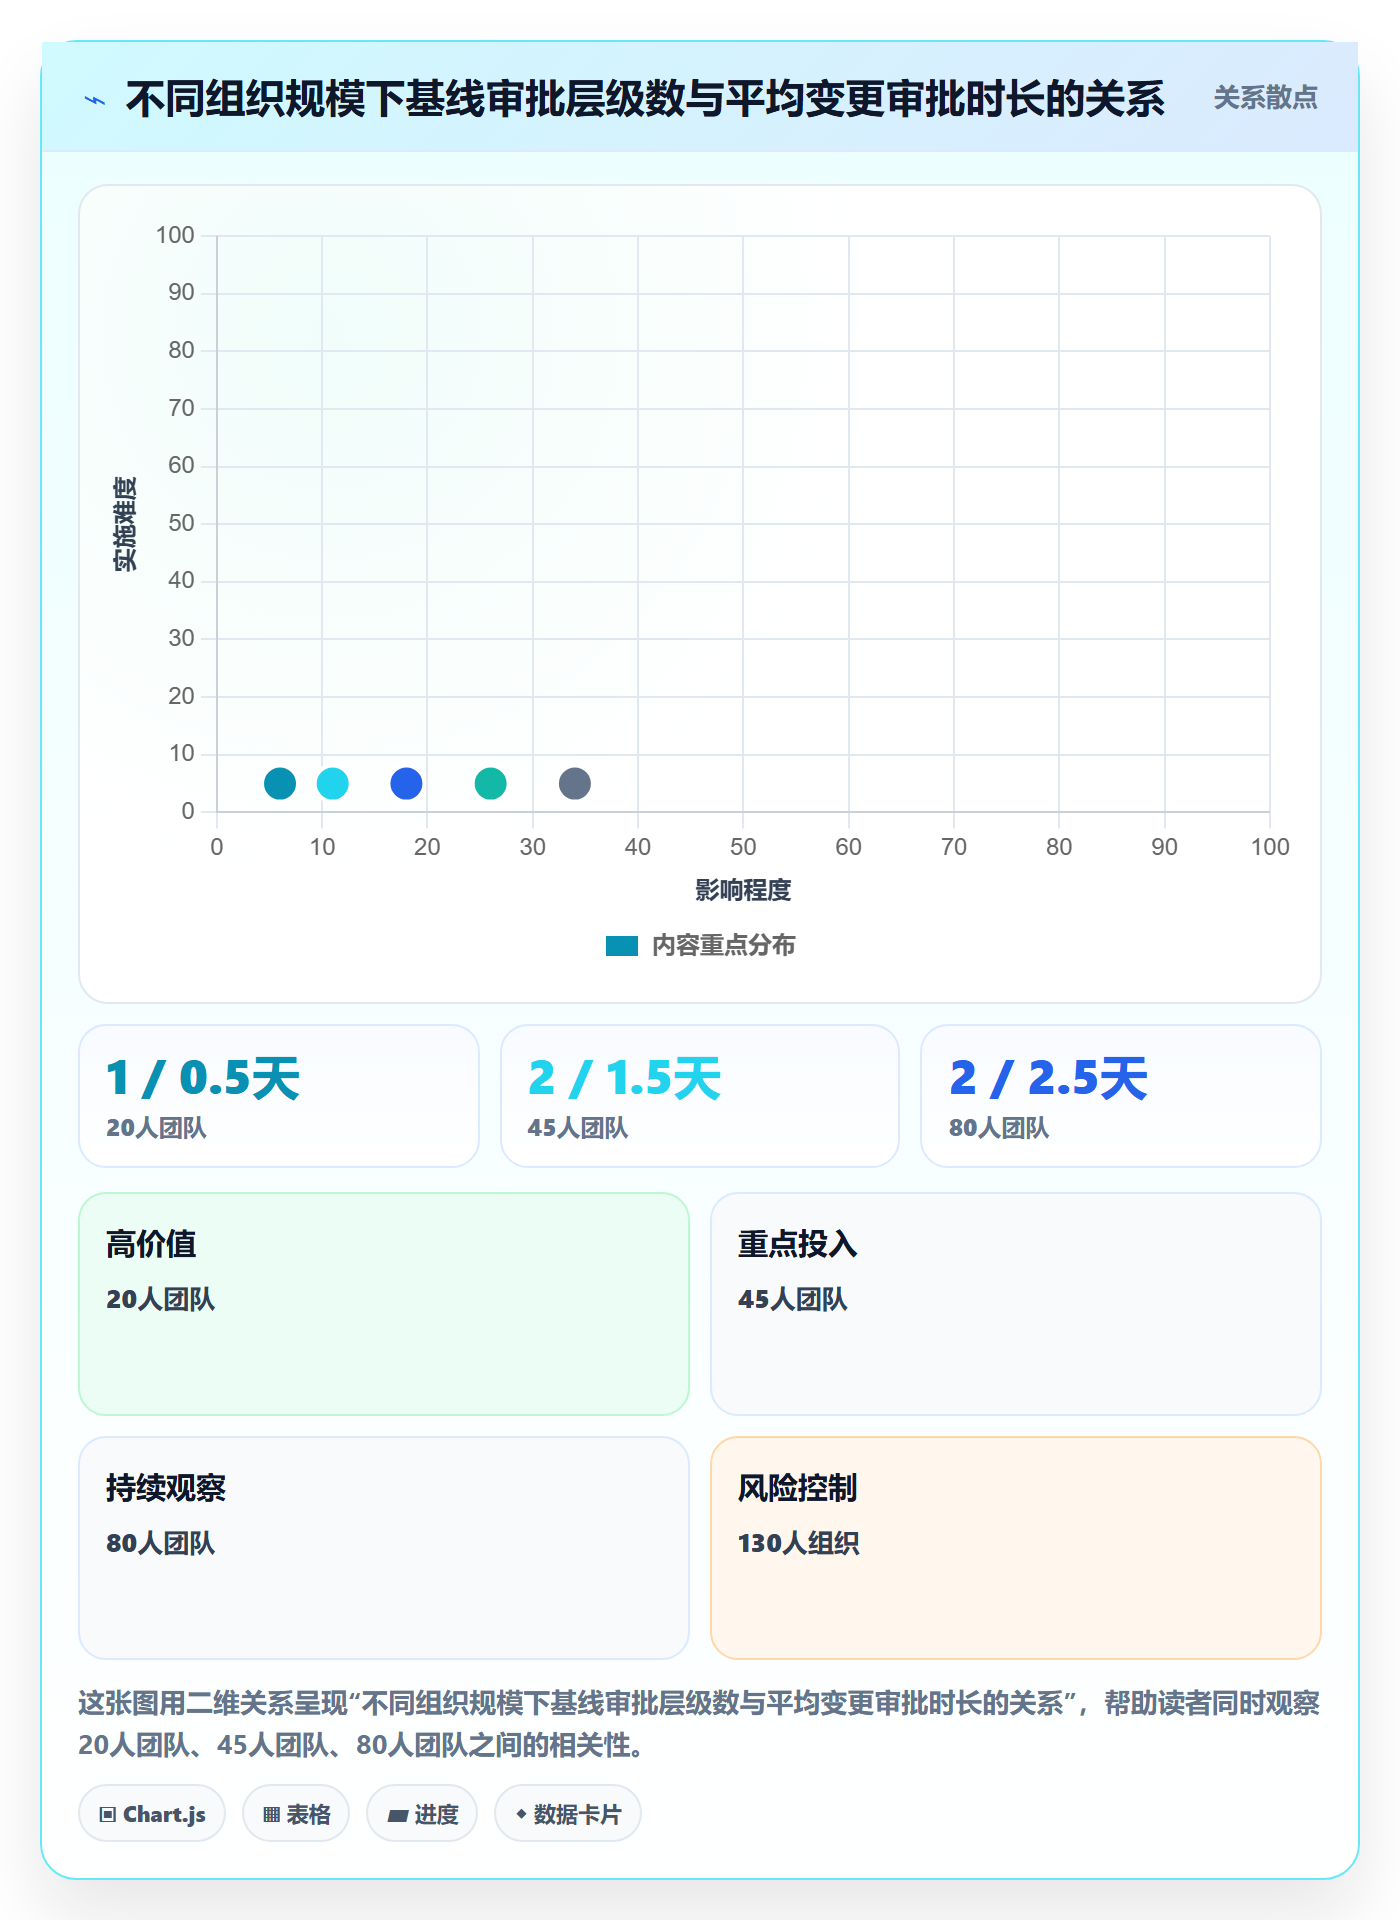Select the blue scatter point
Viewport: 1400px width, 1920px height.
406,784
